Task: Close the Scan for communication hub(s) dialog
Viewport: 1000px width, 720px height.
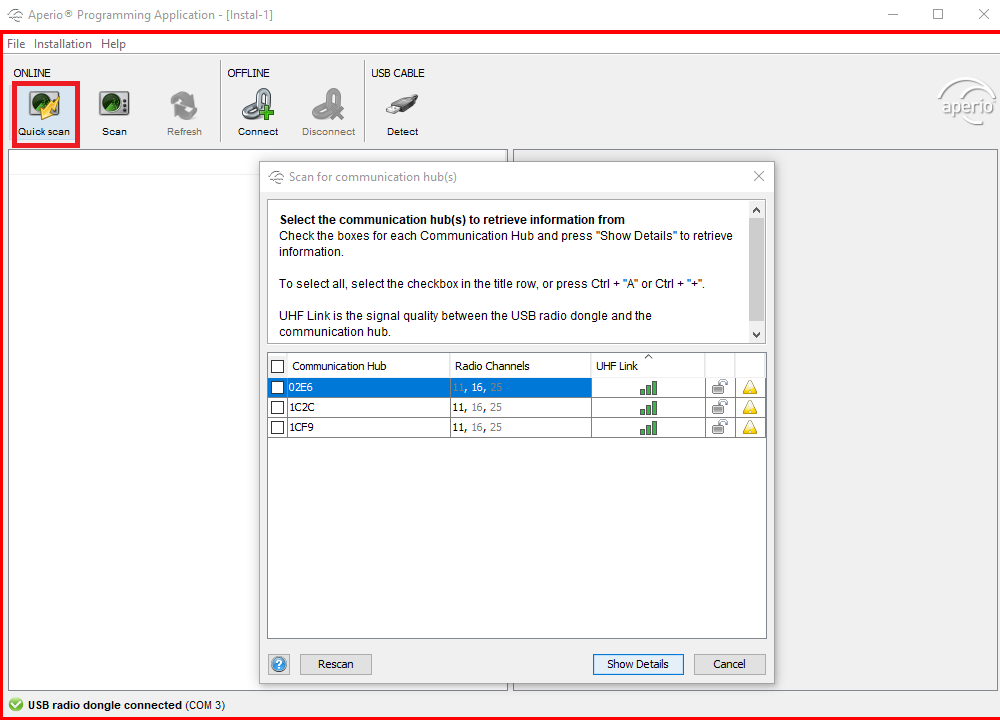Action: click(758, 177)
